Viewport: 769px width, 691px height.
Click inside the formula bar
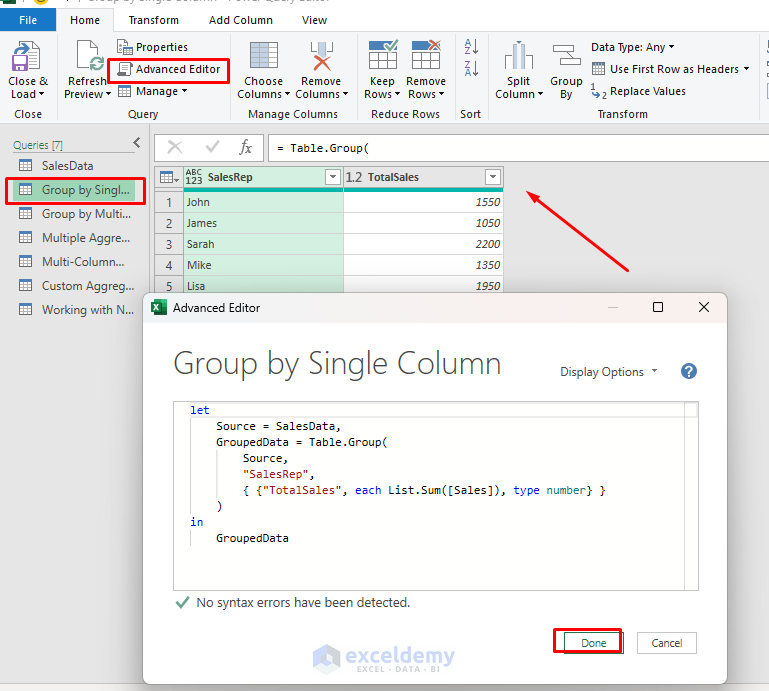pos(500,148)
